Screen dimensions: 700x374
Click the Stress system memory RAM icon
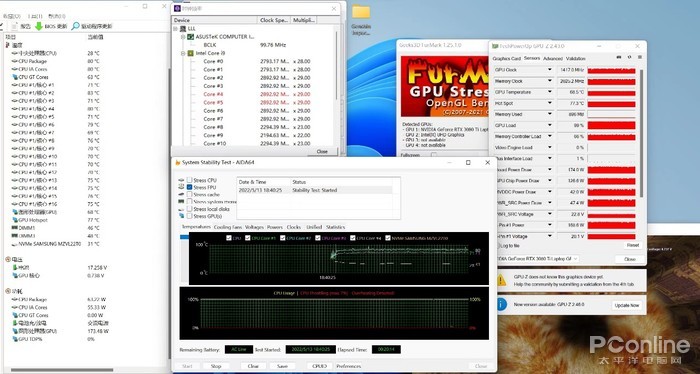click(x=181, y=202)
